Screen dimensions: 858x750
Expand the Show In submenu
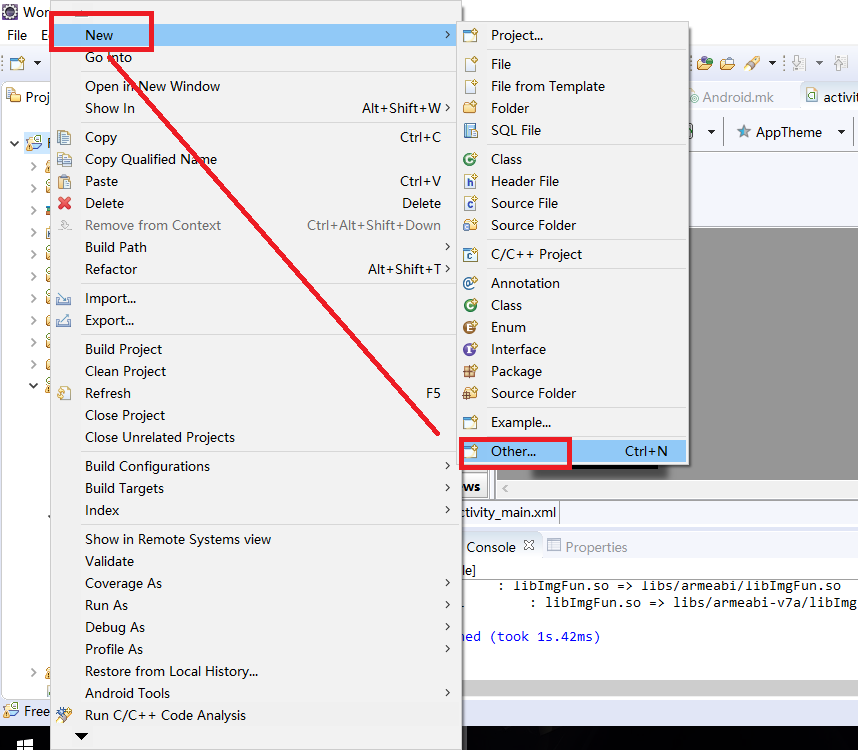click(255, 108)
